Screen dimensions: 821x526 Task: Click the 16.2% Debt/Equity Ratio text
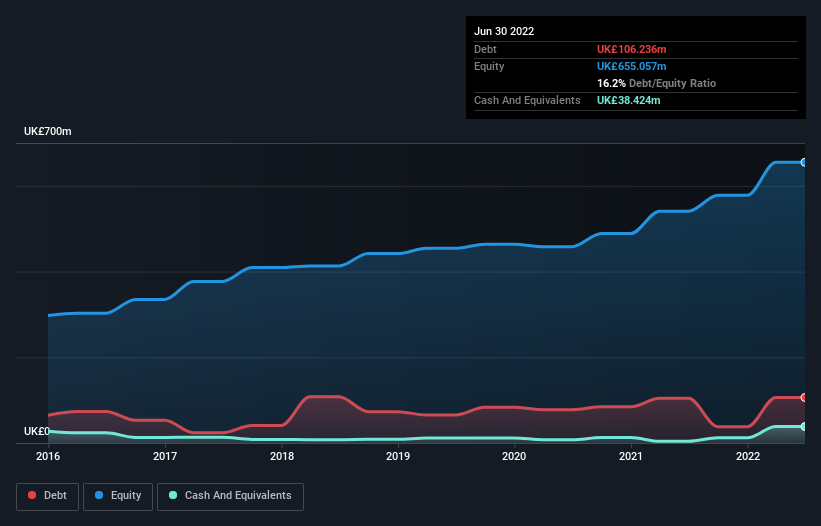657,83
